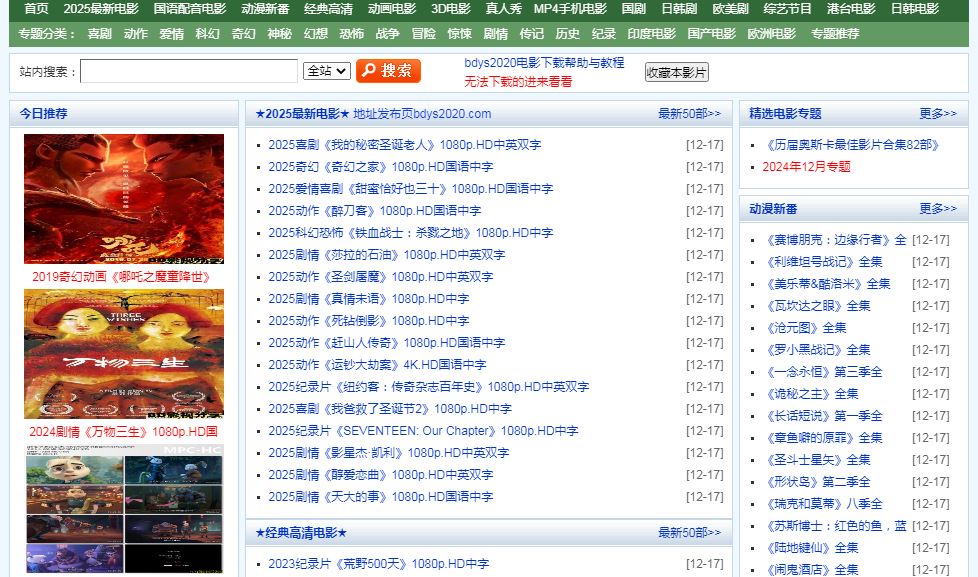Open the 全站 search scope dropdown
Viewport: 978px width, 577px height.
(326, 71)
